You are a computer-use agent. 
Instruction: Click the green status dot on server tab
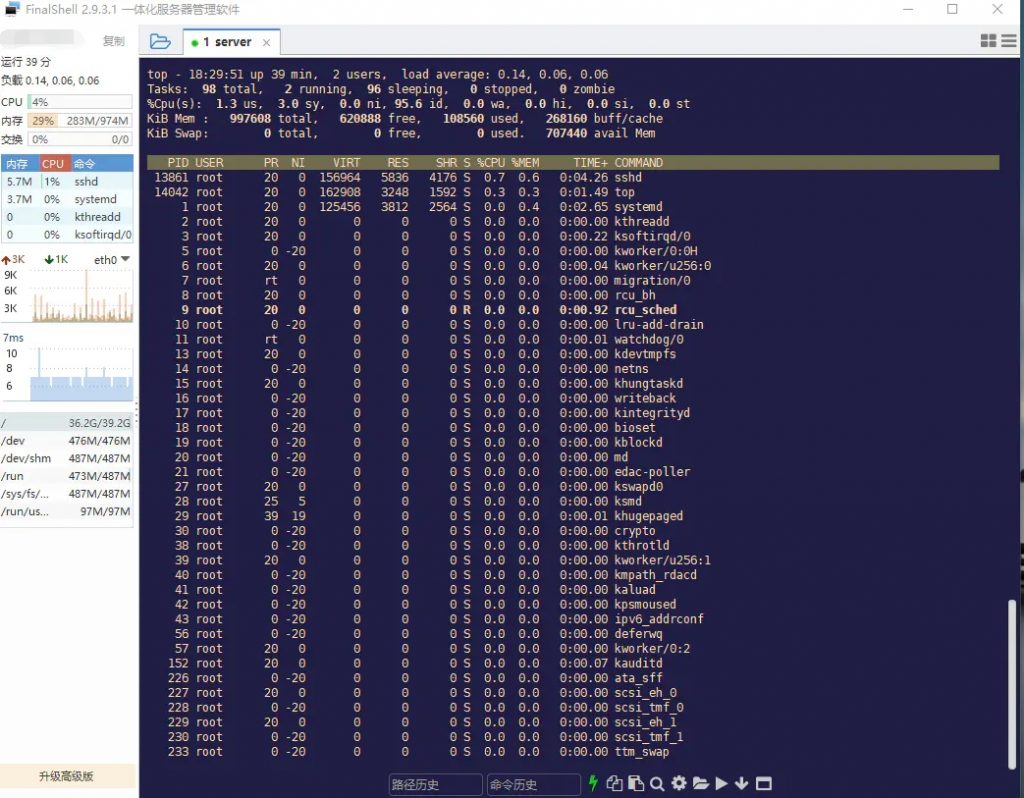(196, 42)
